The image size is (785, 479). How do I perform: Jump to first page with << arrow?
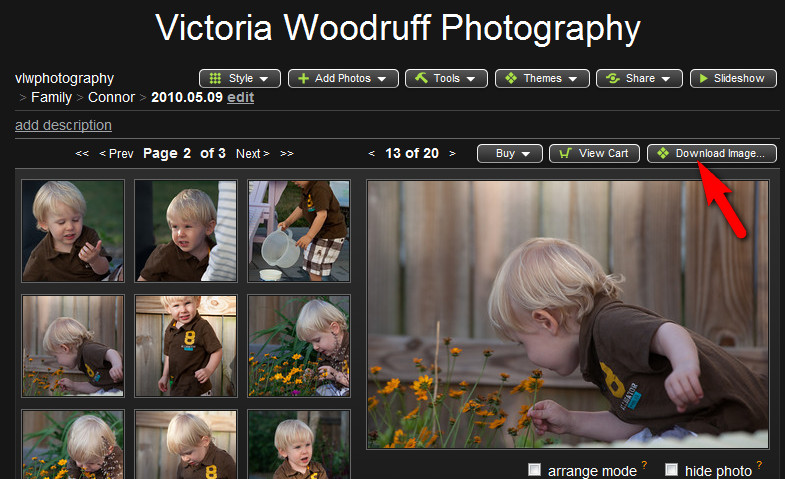click(82, 154)
